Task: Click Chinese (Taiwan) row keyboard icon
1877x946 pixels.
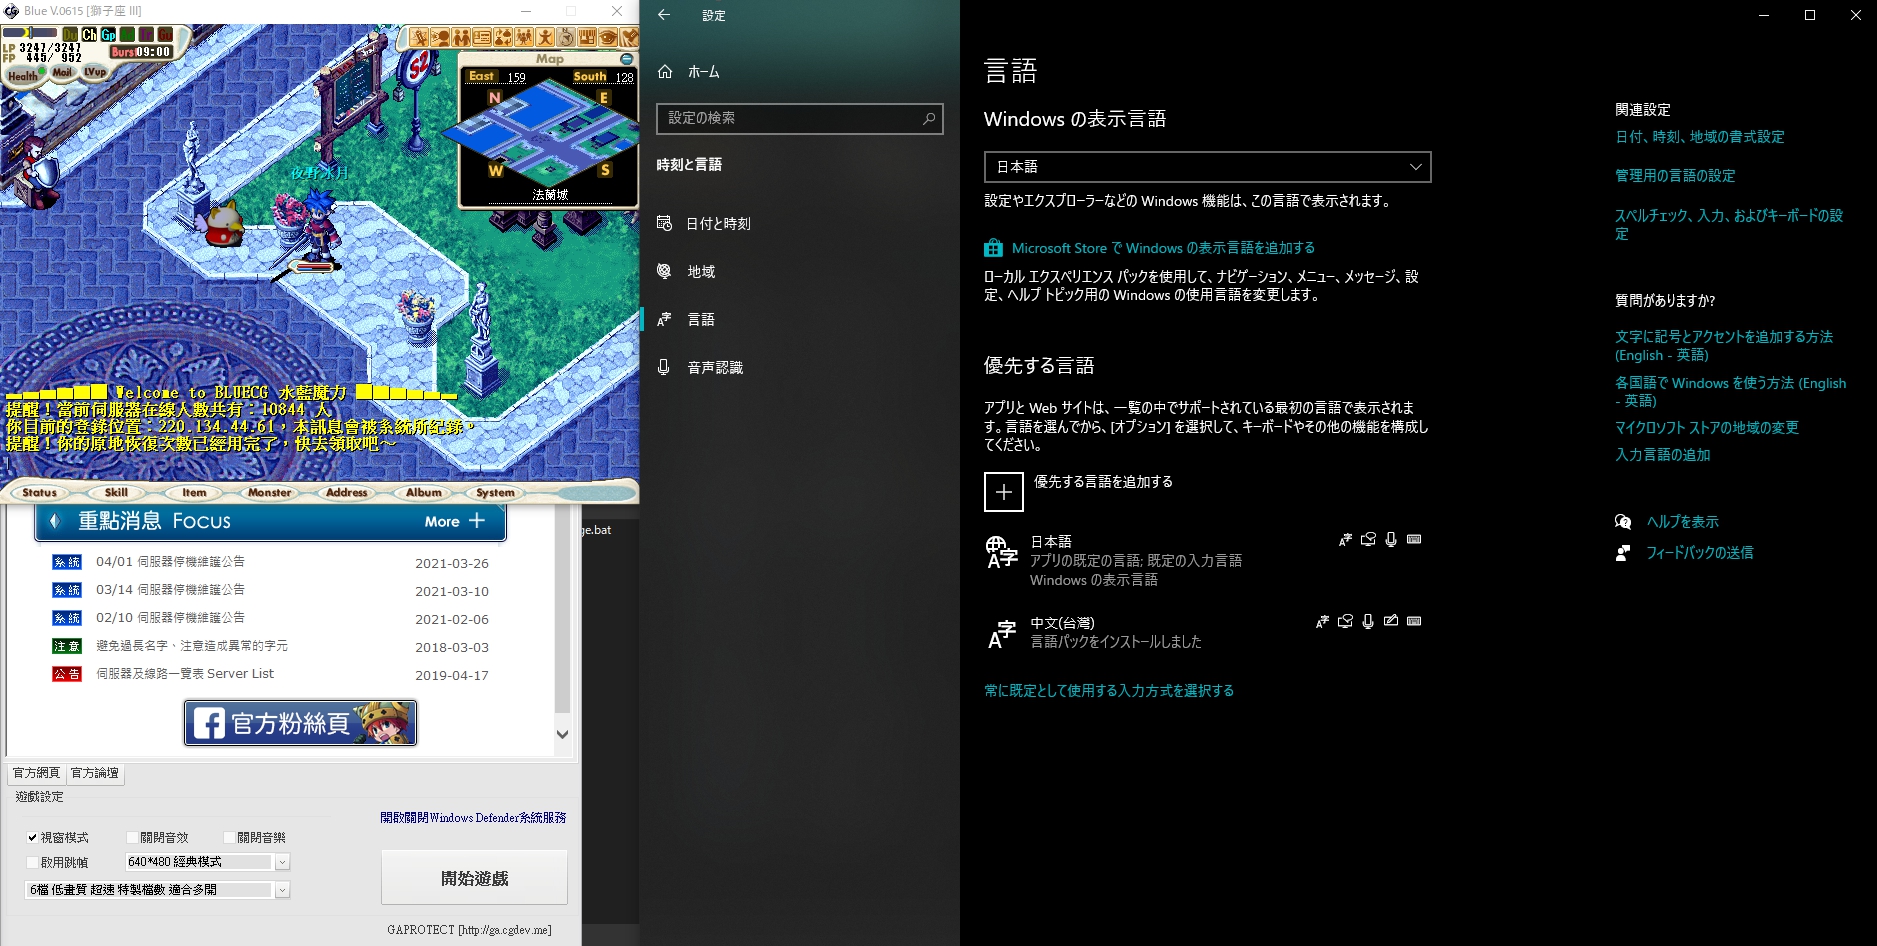Action: click(x=1414, y=622)
